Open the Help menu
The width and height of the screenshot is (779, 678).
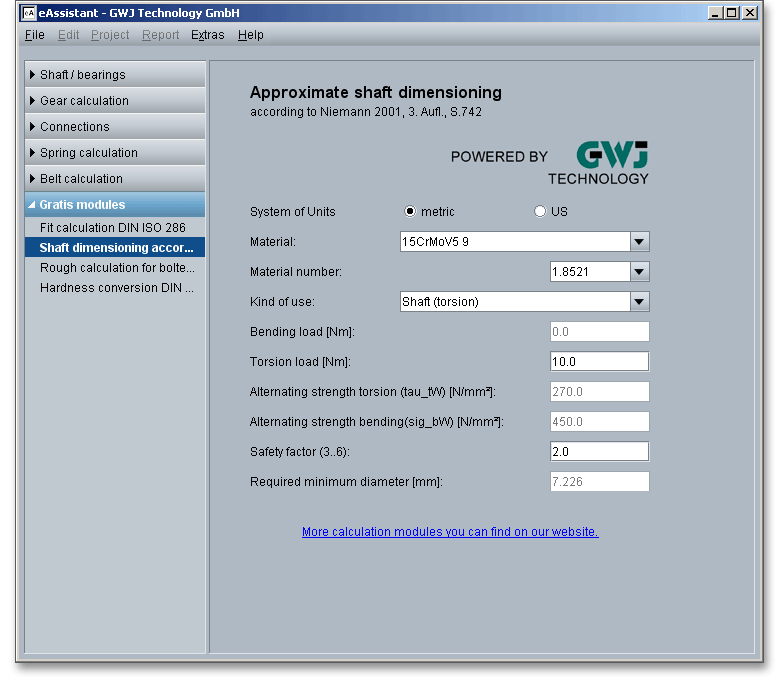click(x=251, y=35)
